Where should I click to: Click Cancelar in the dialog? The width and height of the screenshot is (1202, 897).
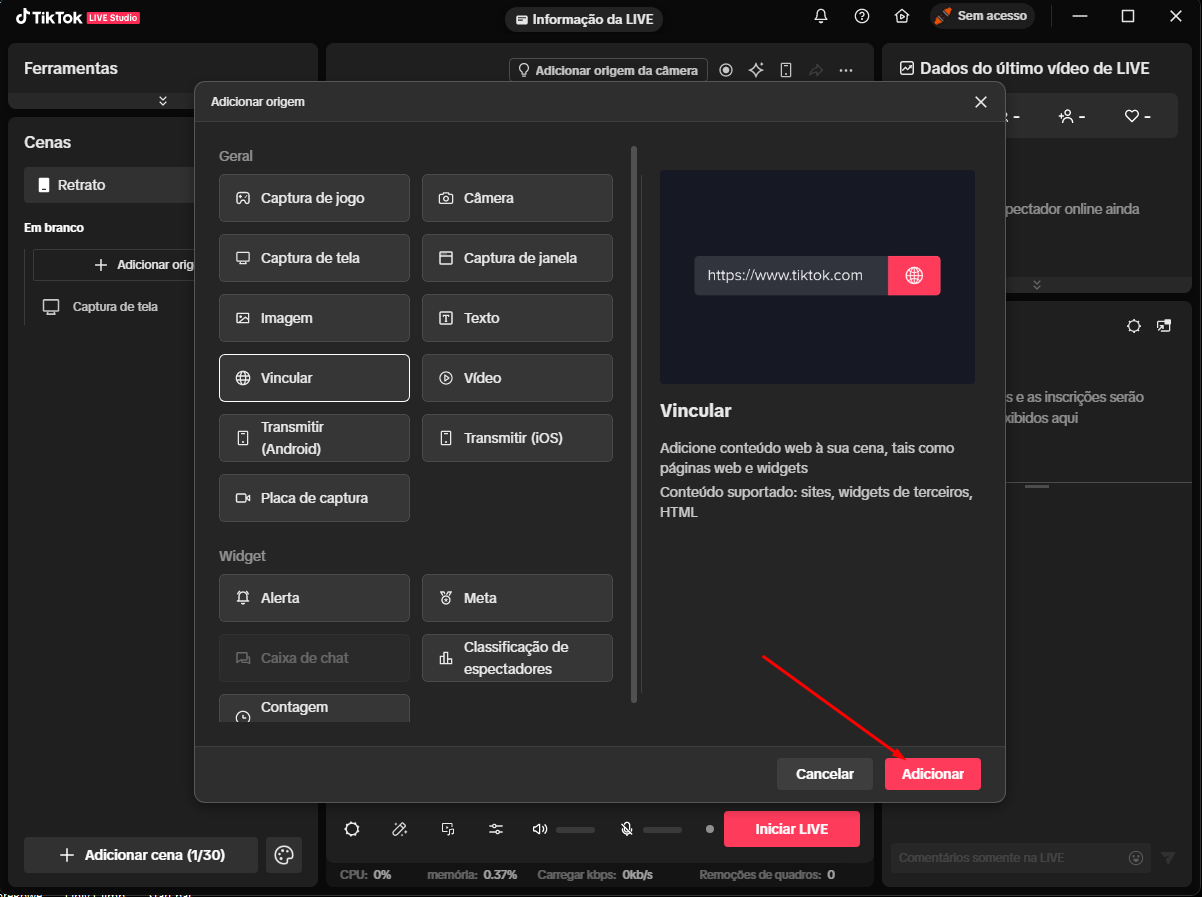(x=825, y=774)
